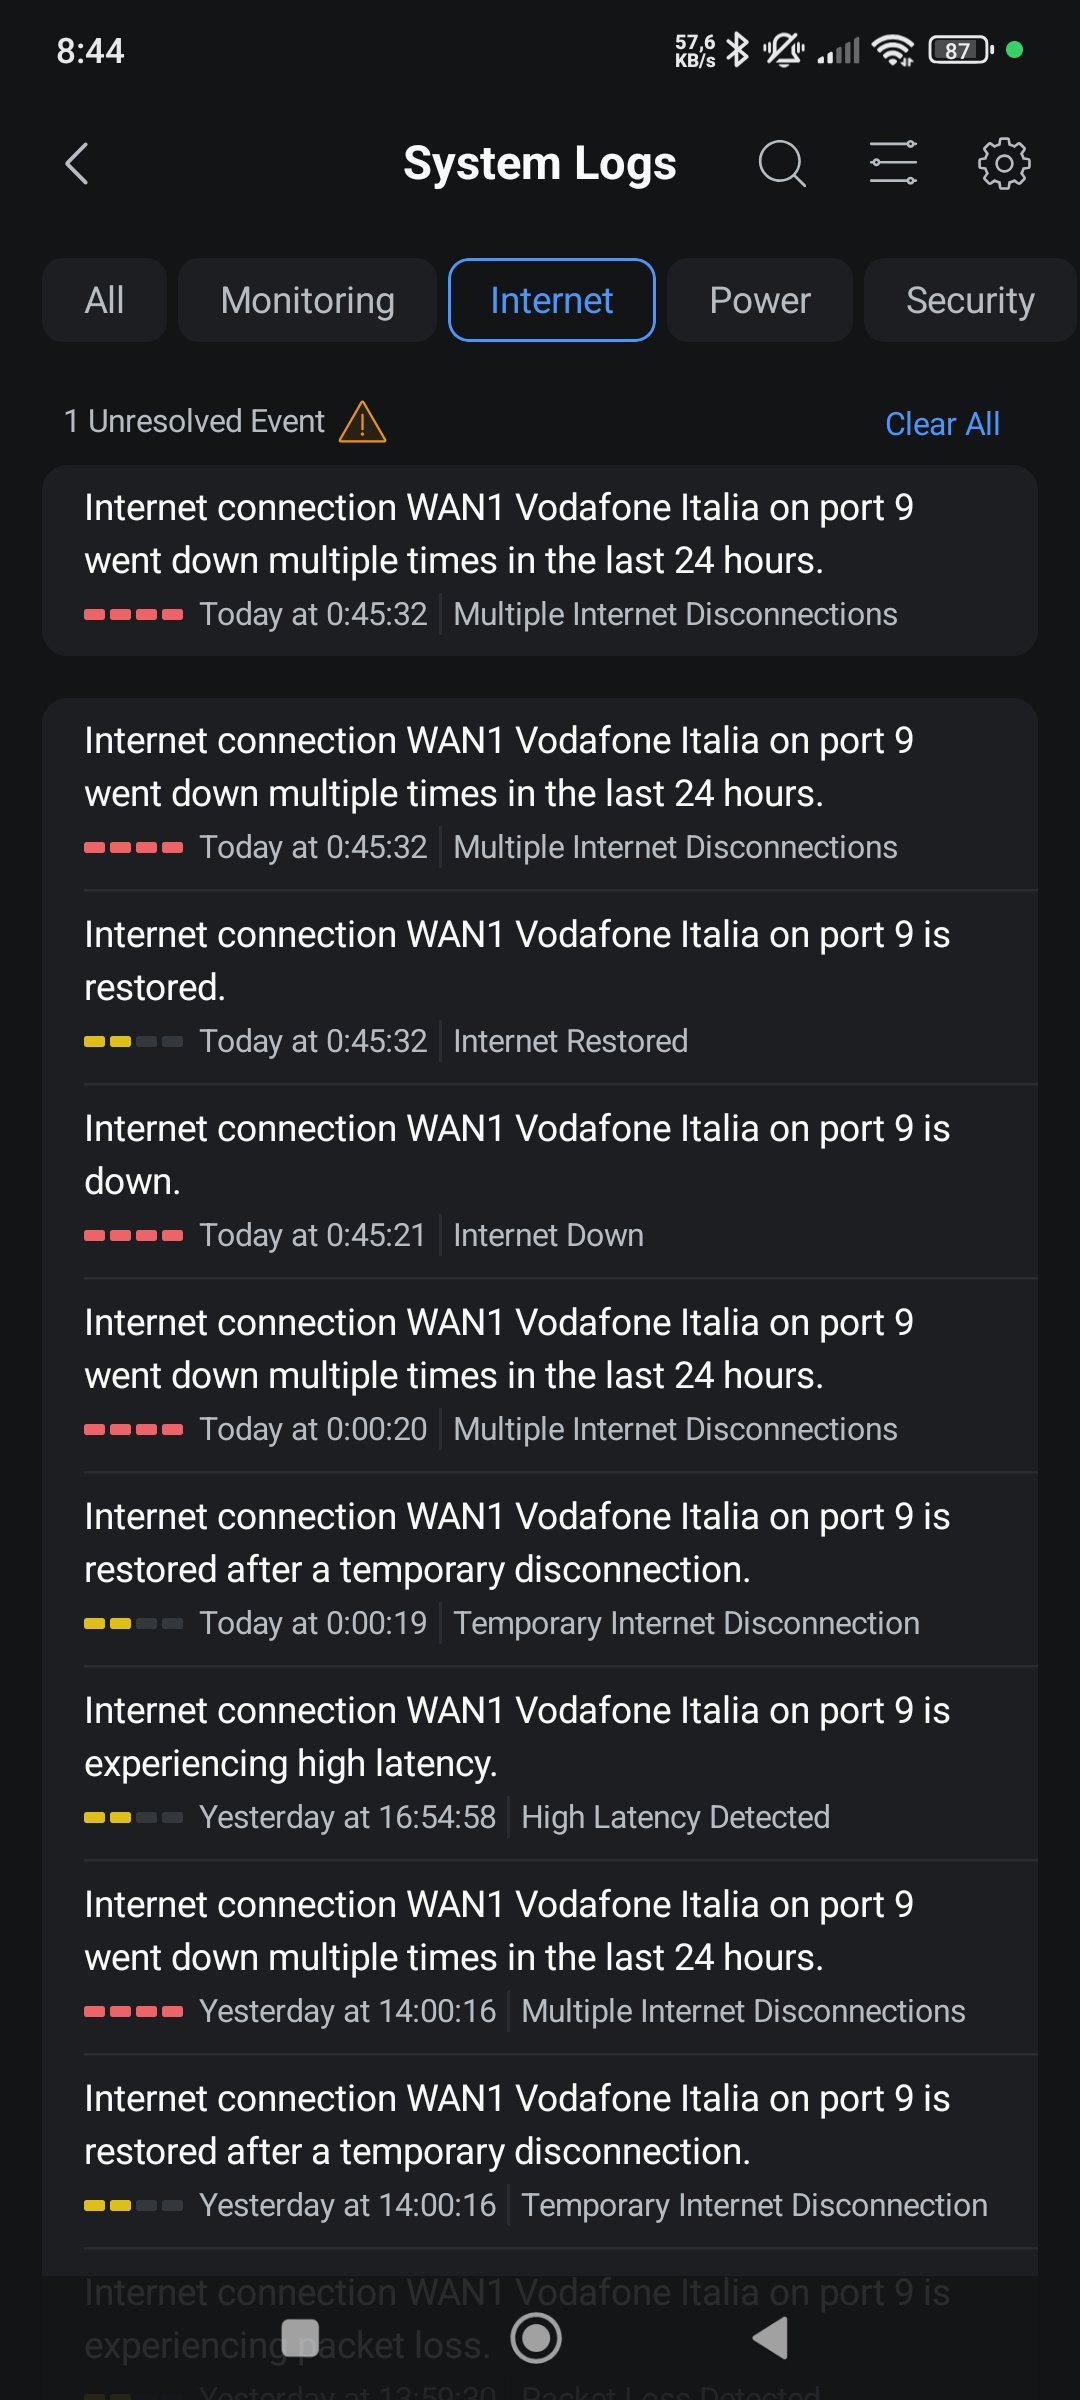The image size is (1080, 2400).
Task: Open the Internet Restored log entry
Action: (x=539, y=987)
